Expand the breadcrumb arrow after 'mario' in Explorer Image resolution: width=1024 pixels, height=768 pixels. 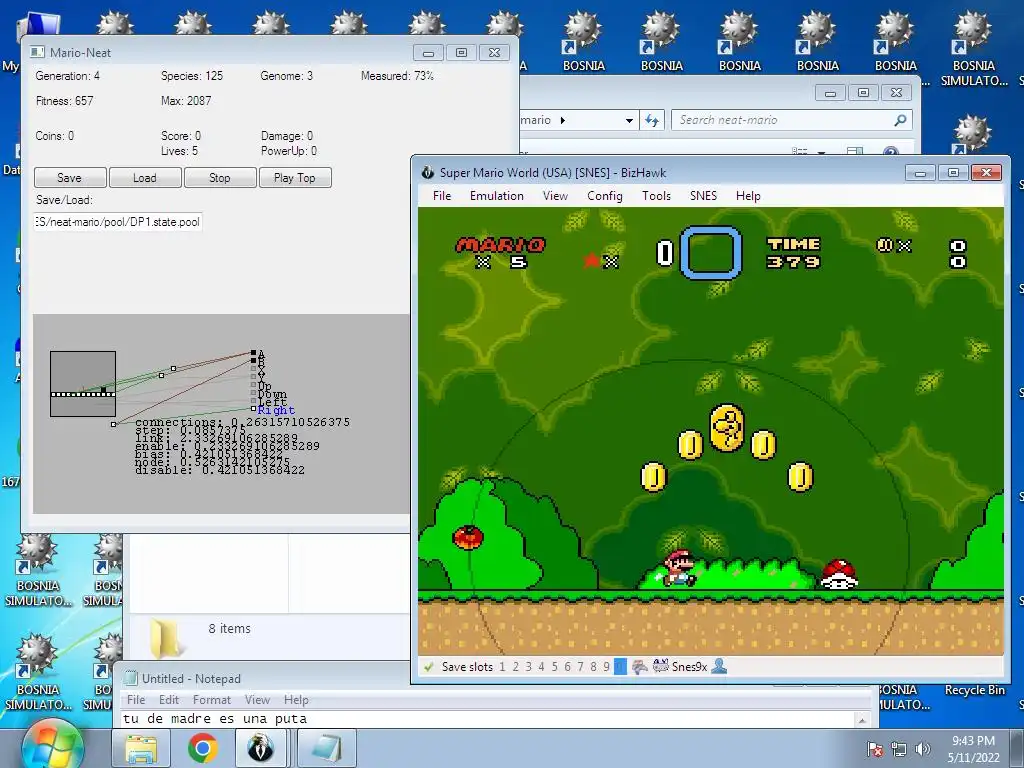pyautogui.click(x=563, y=120)
